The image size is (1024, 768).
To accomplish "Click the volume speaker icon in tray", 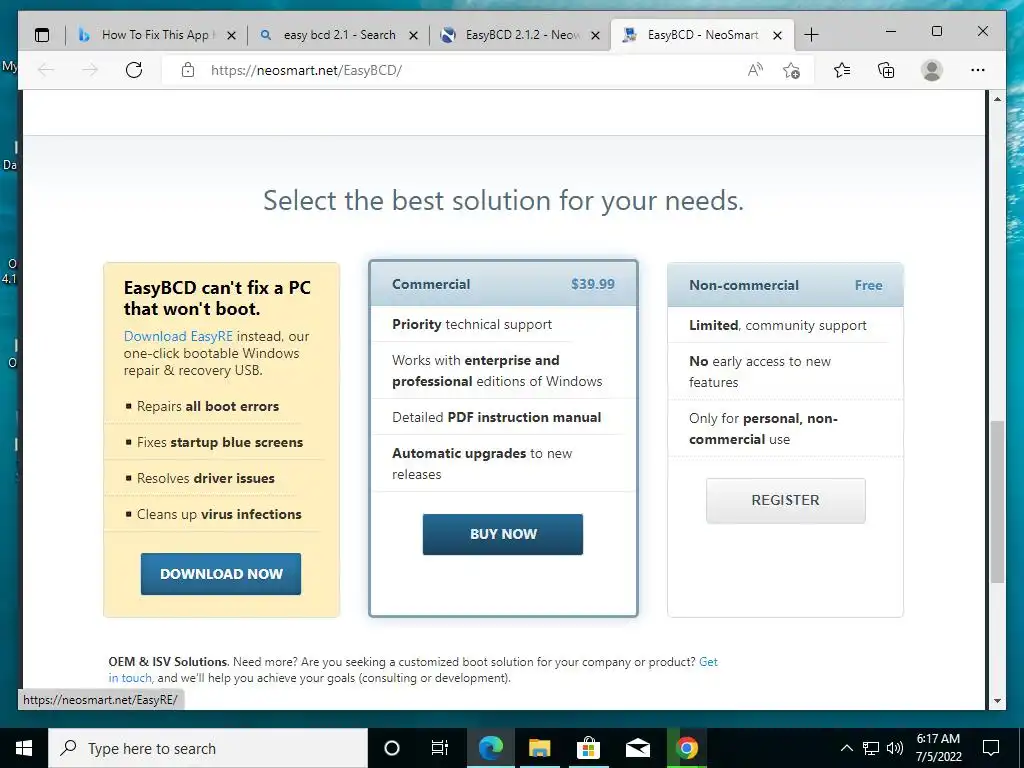I will [895, 748].
